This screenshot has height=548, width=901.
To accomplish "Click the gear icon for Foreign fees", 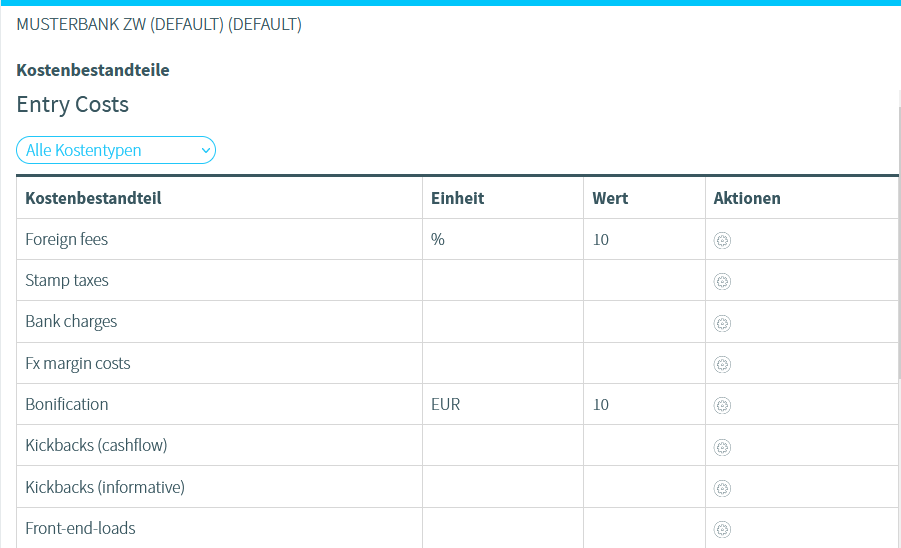I will [x=722, y=240].
